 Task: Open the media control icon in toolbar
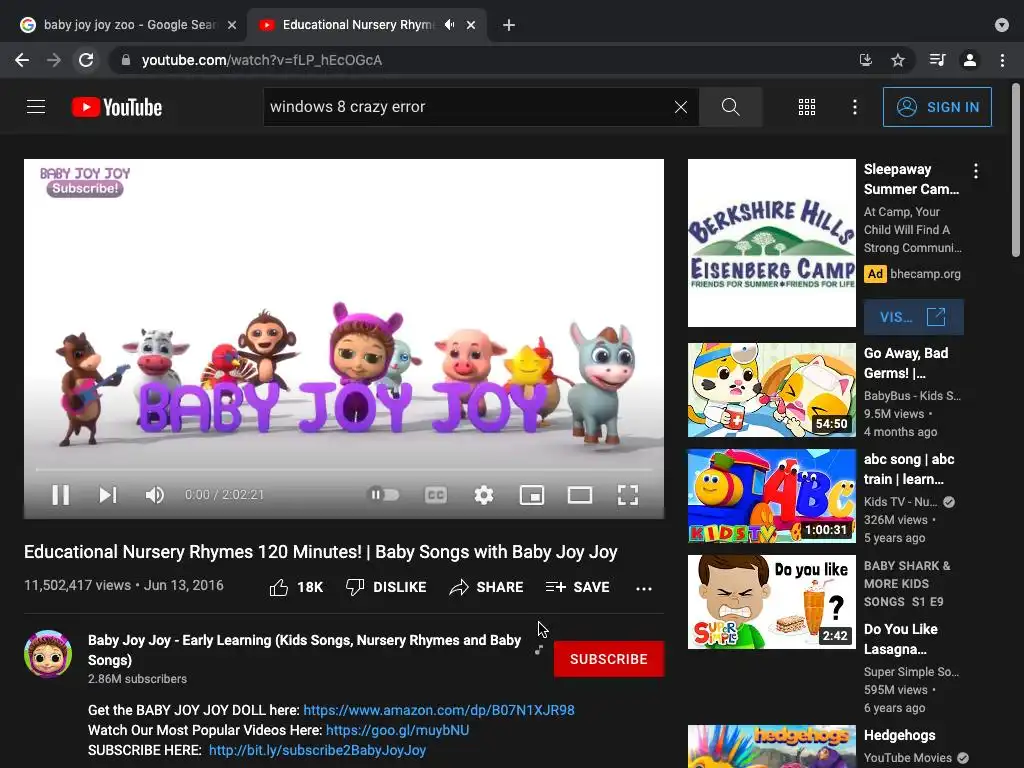point(937,60)
